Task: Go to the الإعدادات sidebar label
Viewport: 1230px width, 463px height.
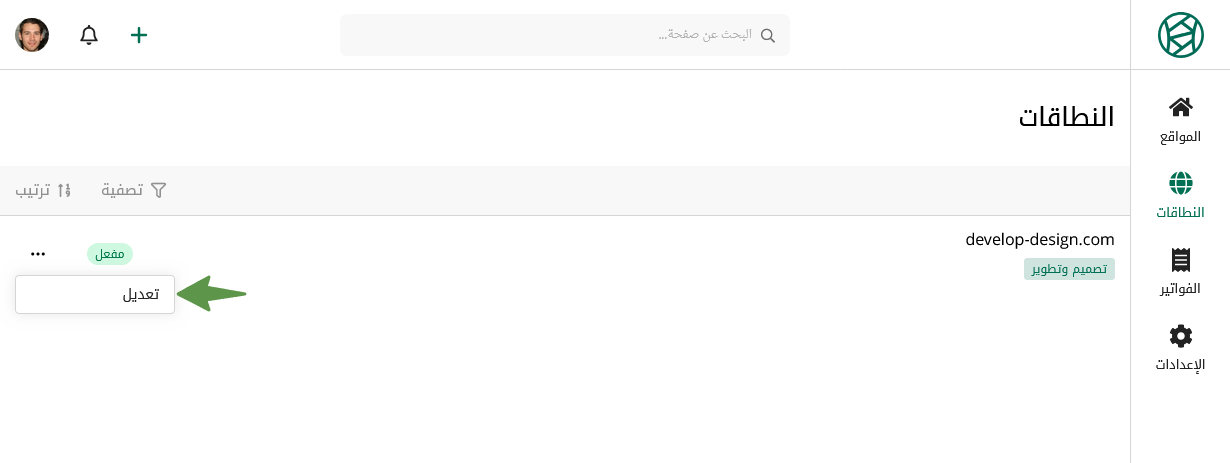Action: click(1180, 364)
